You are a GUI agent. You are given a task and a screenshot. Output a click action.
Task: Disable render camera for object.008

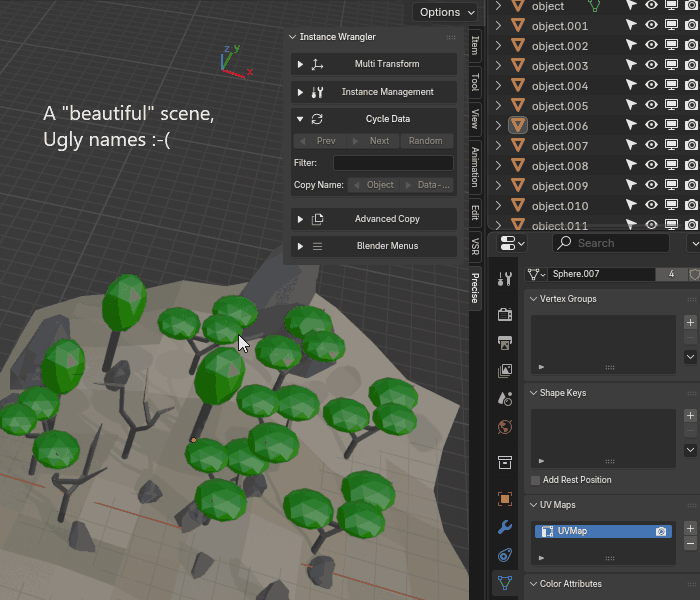692,165
